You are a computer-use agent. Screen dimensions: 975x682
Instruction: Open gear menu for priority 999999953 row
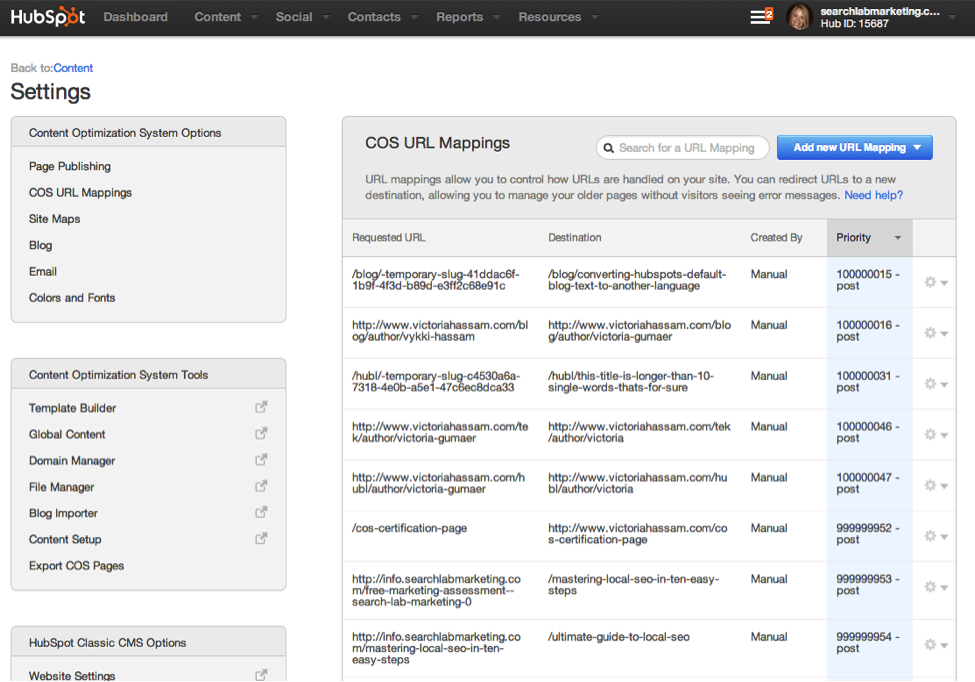(935, 587)
